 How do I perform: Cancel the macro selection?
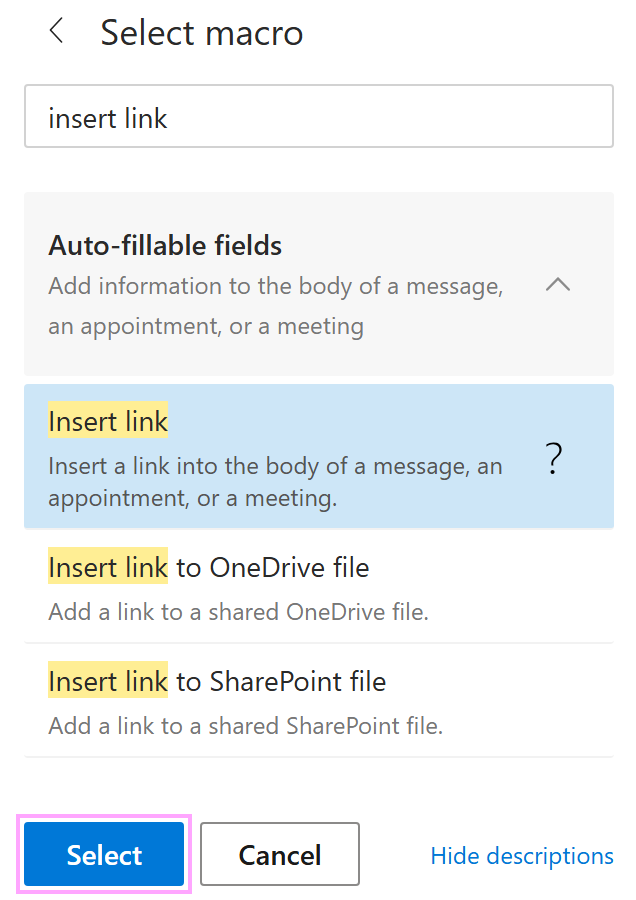pyautogui.click(x=279, y=854)
